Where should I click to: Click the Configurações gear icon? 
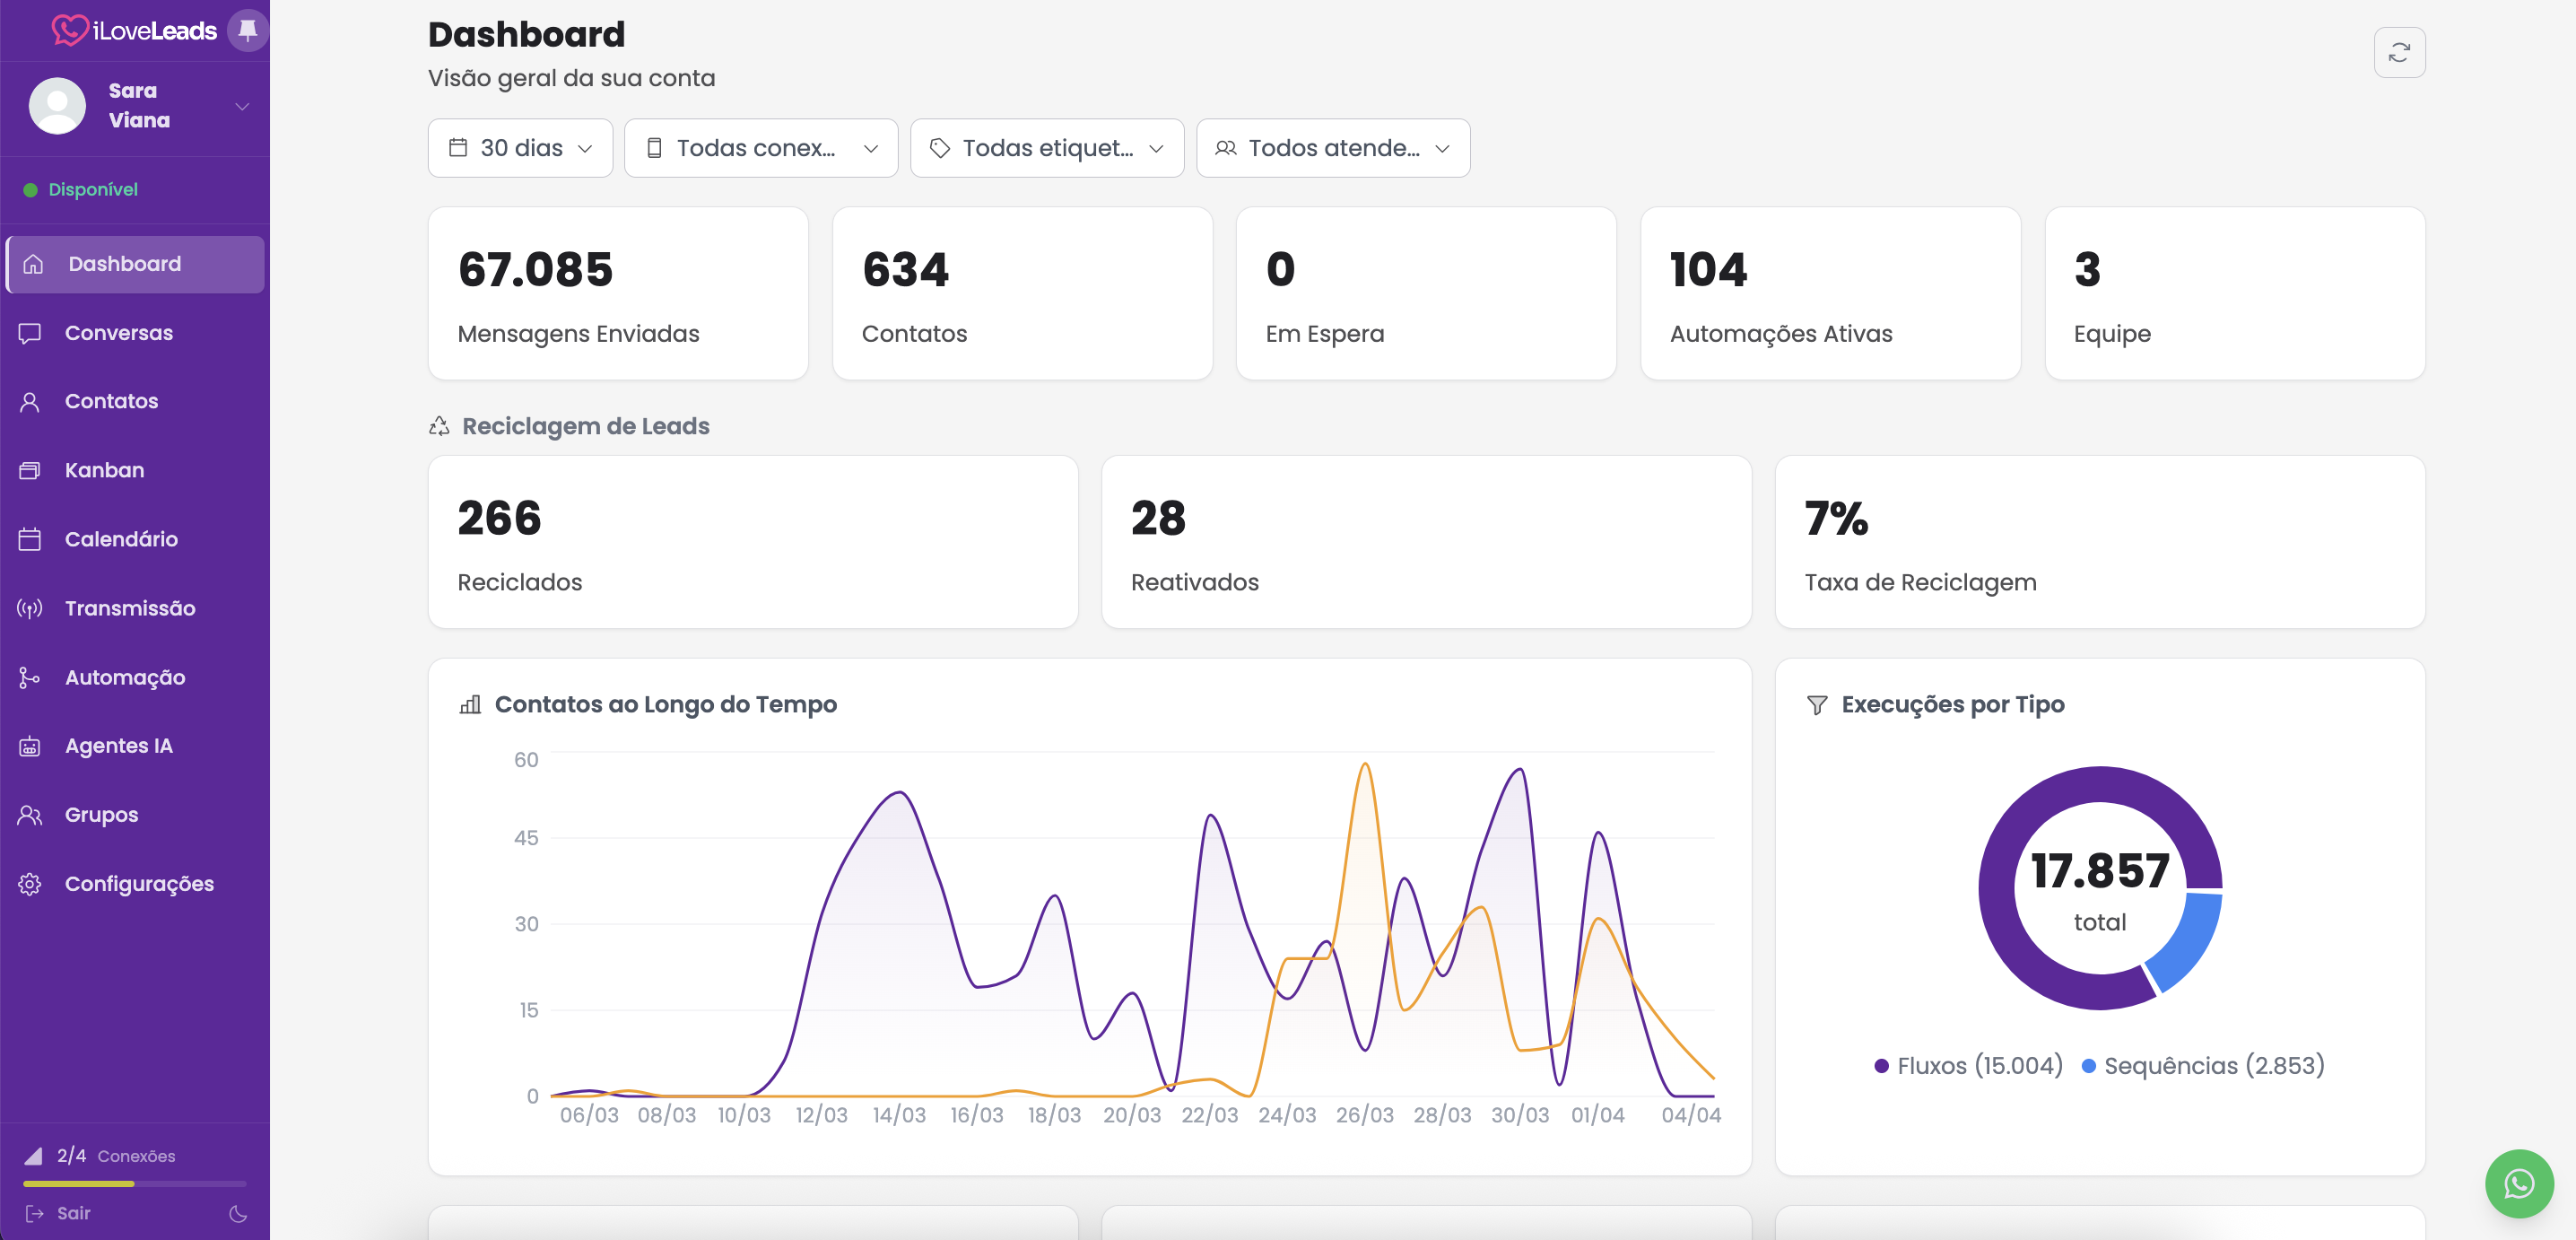[30, 884]
